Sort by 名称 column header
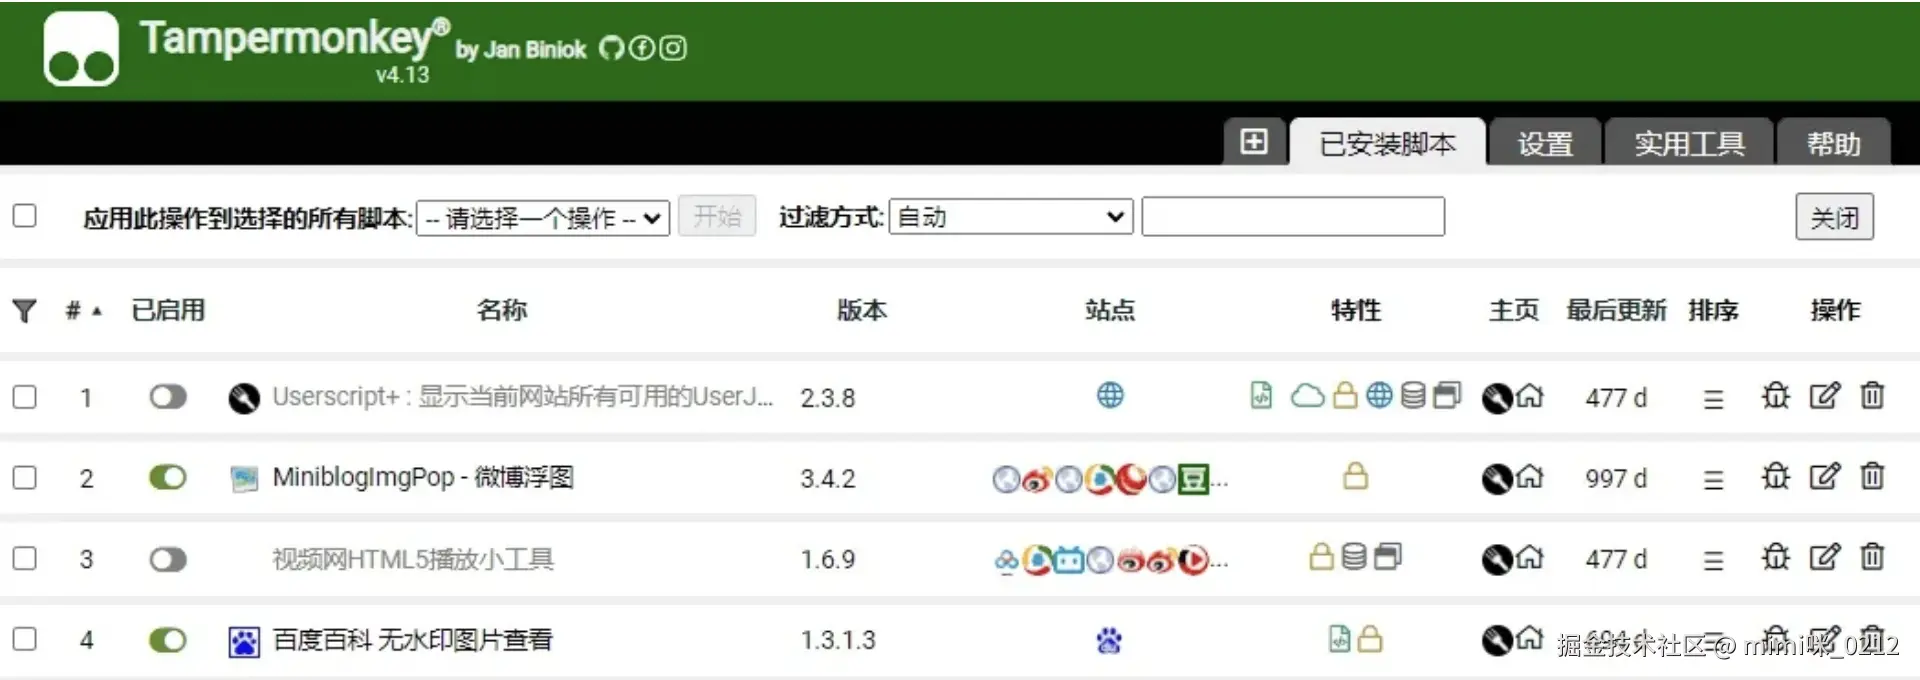The image size is (1920, 680). coord(502,310)
